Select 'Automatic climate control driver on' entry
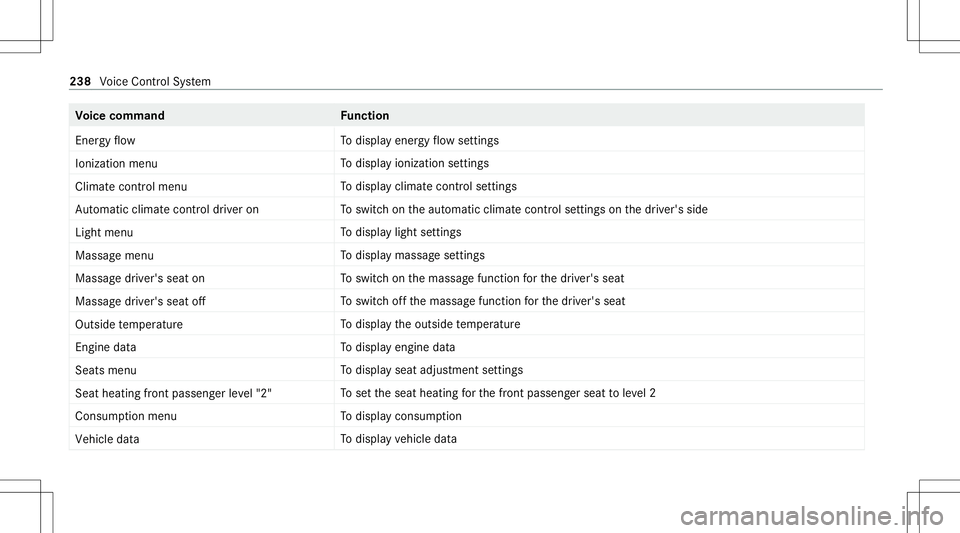 click(x=167, y=209)
